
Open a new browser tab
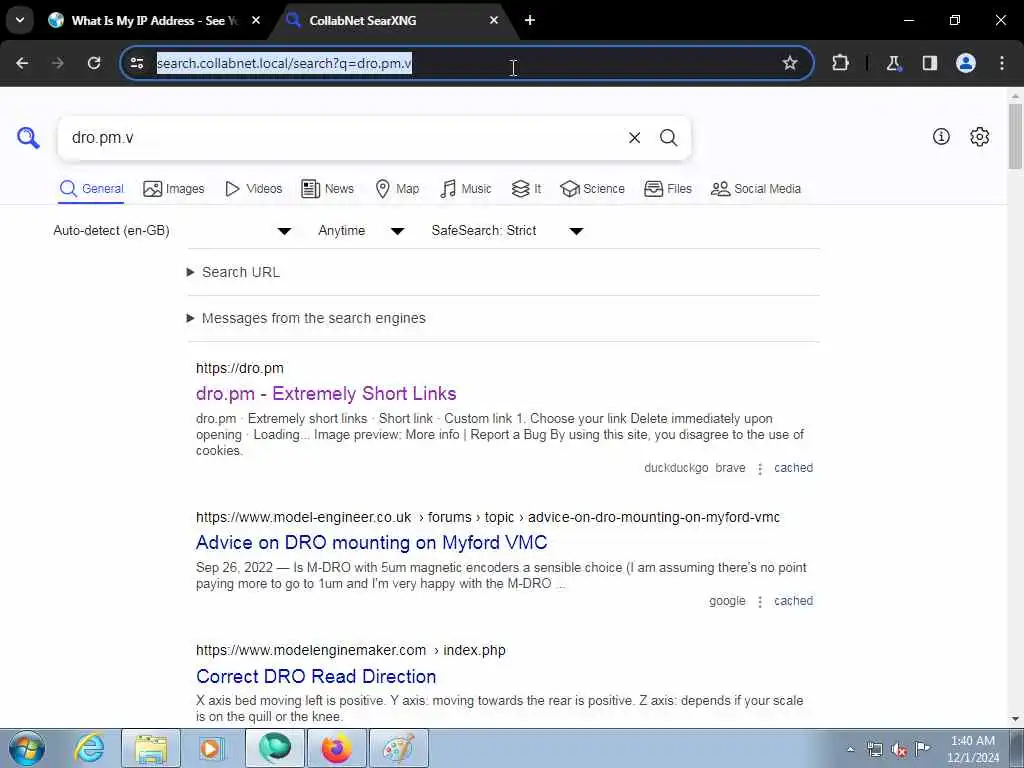[530, 20]
